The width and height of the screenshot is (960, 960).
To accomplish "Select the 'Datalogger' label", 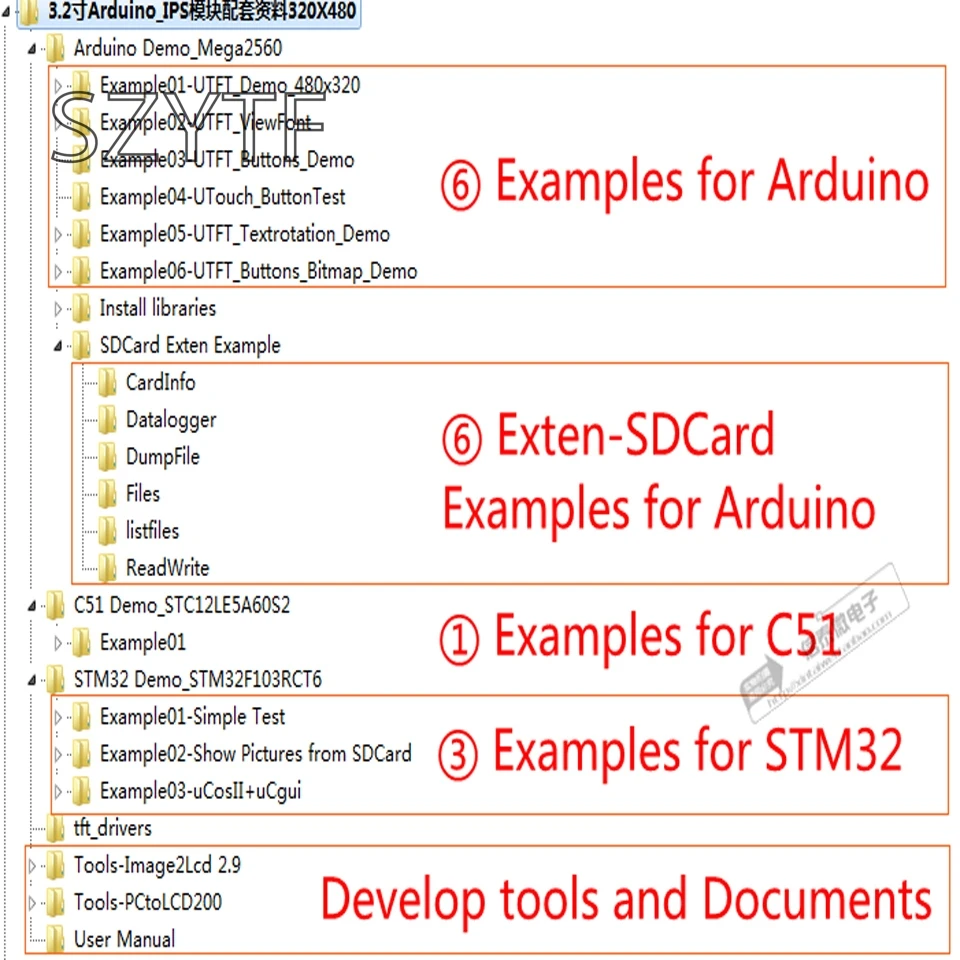I will coord(171,420).
